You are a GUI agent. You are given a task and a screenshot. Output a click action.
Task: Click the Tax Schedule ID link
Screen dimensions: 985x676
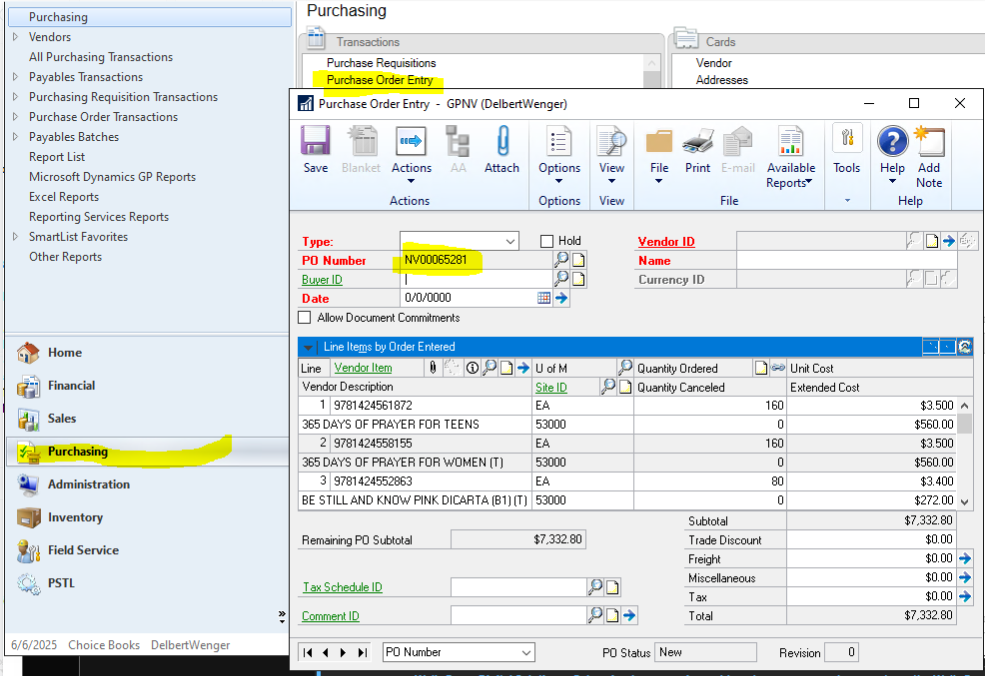pyautogui.click(x=342, y=587)
